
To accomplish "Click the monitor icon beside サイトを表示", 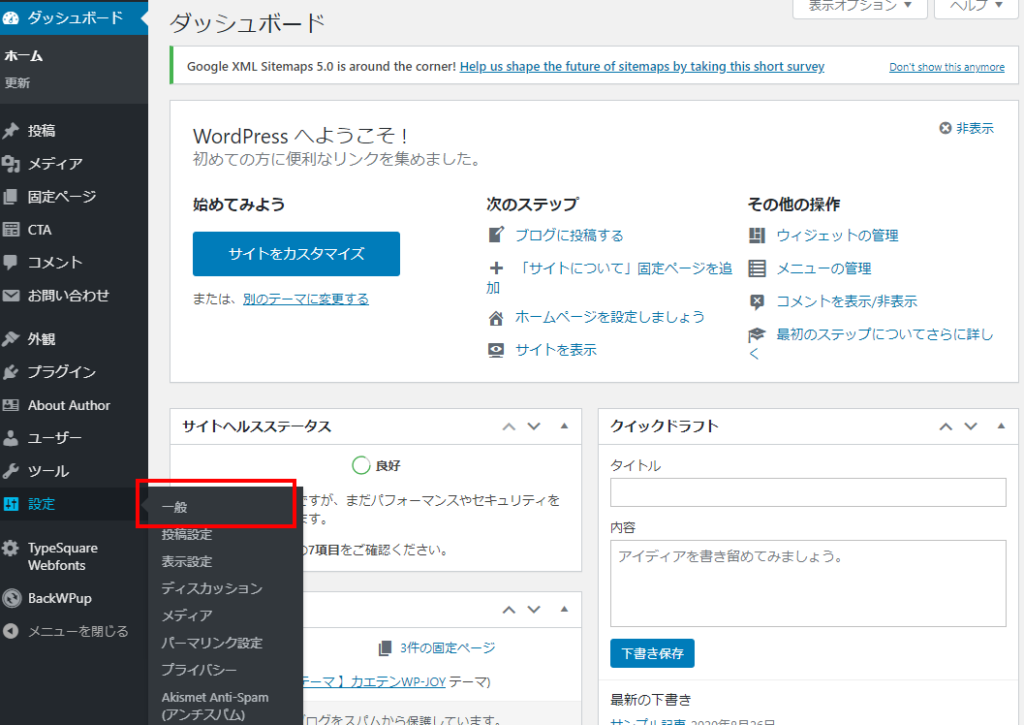I will [x=496, y=350].
